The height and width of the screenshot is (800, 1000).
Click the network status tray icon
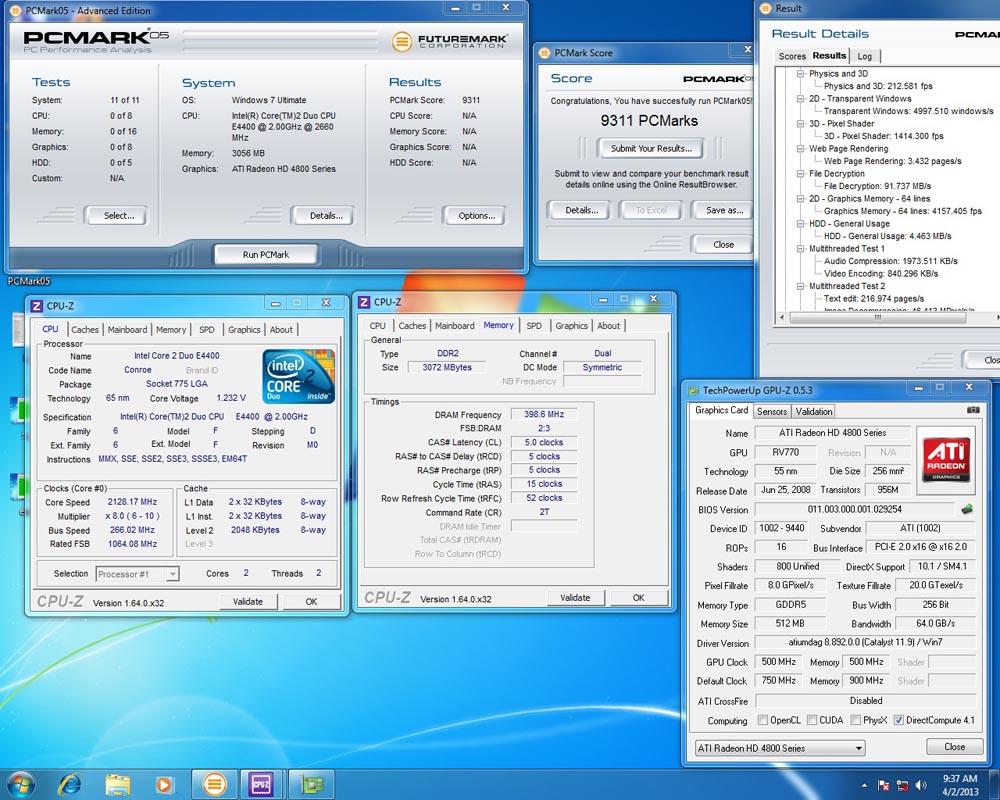pos(902,785)
